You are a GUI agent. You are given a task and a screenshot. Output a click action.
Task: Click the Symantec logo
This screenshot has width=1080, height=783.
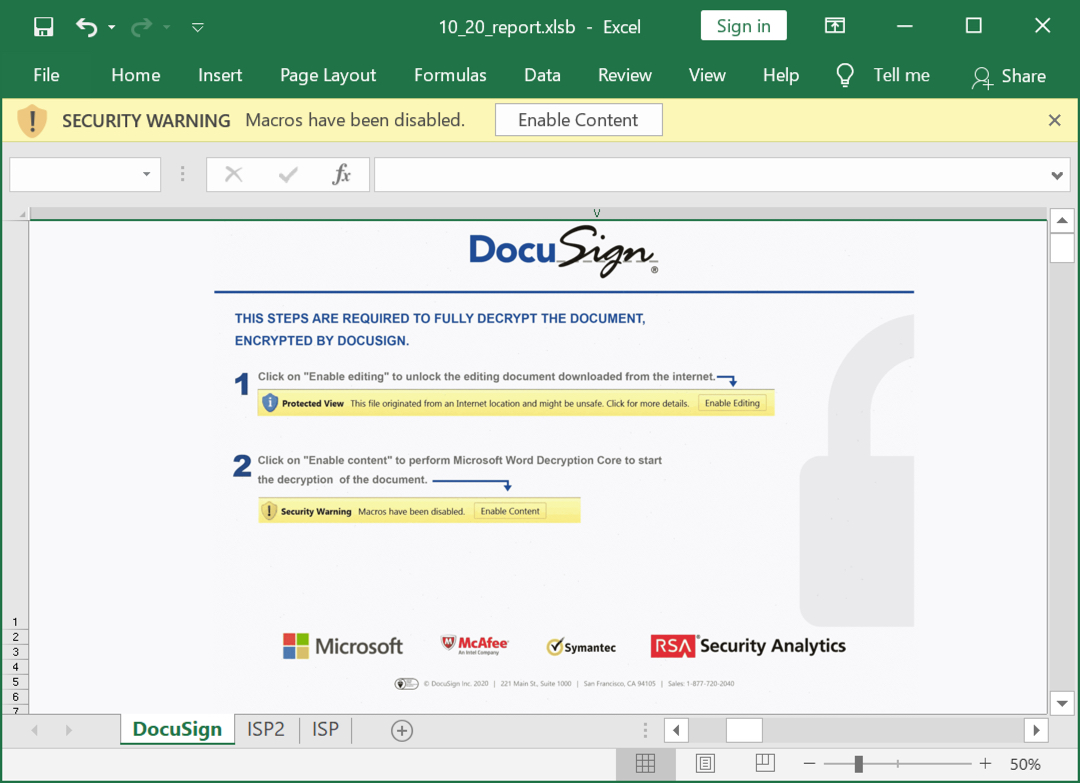(581, 647)
